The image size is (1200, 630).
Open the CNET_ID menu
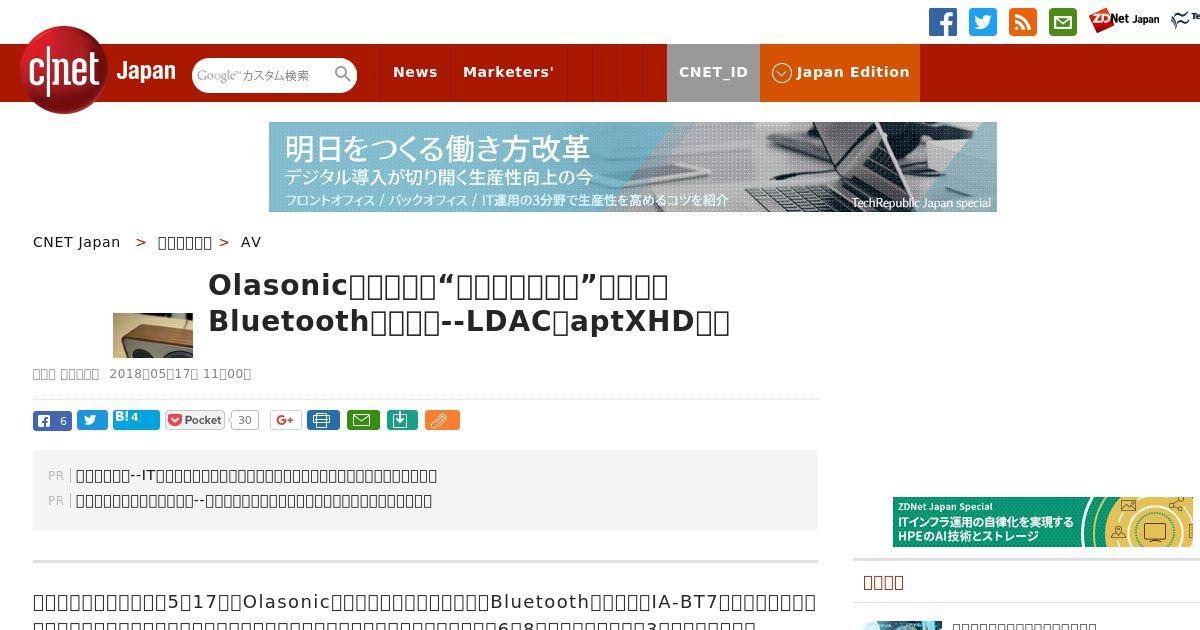[713, 72]
